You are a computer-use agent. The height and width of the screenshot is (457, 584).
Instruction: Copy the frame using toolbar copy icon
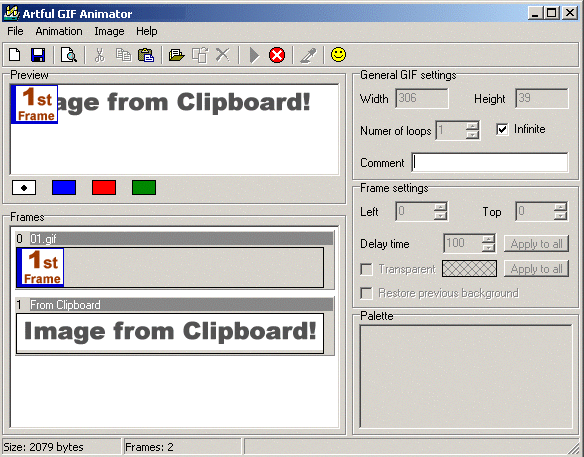123,55
